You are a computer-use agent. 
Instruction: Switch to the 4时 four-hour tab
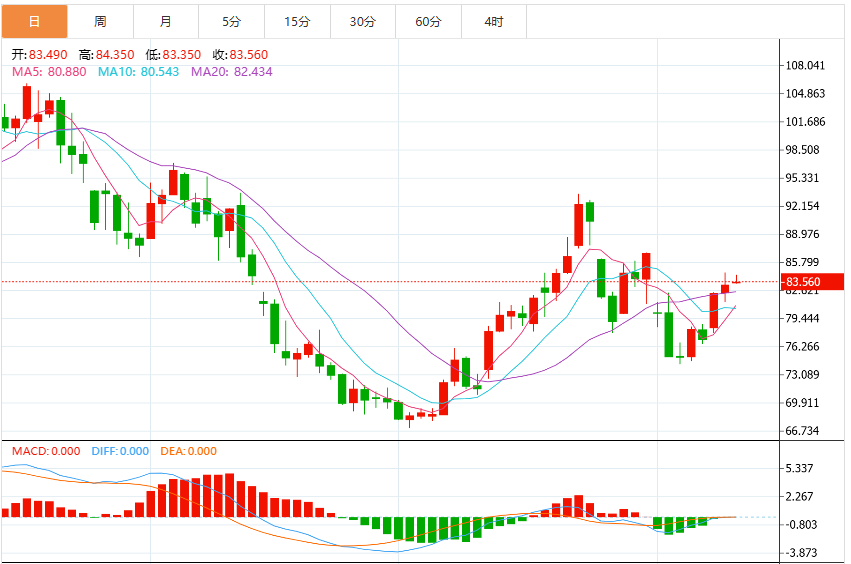[494, 22]
